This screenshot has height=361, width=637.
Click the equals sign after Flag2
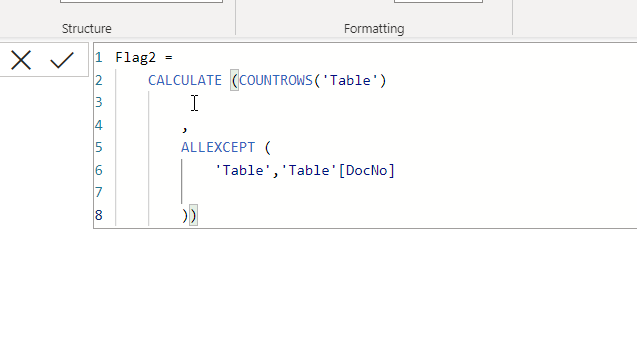(169, 58)
